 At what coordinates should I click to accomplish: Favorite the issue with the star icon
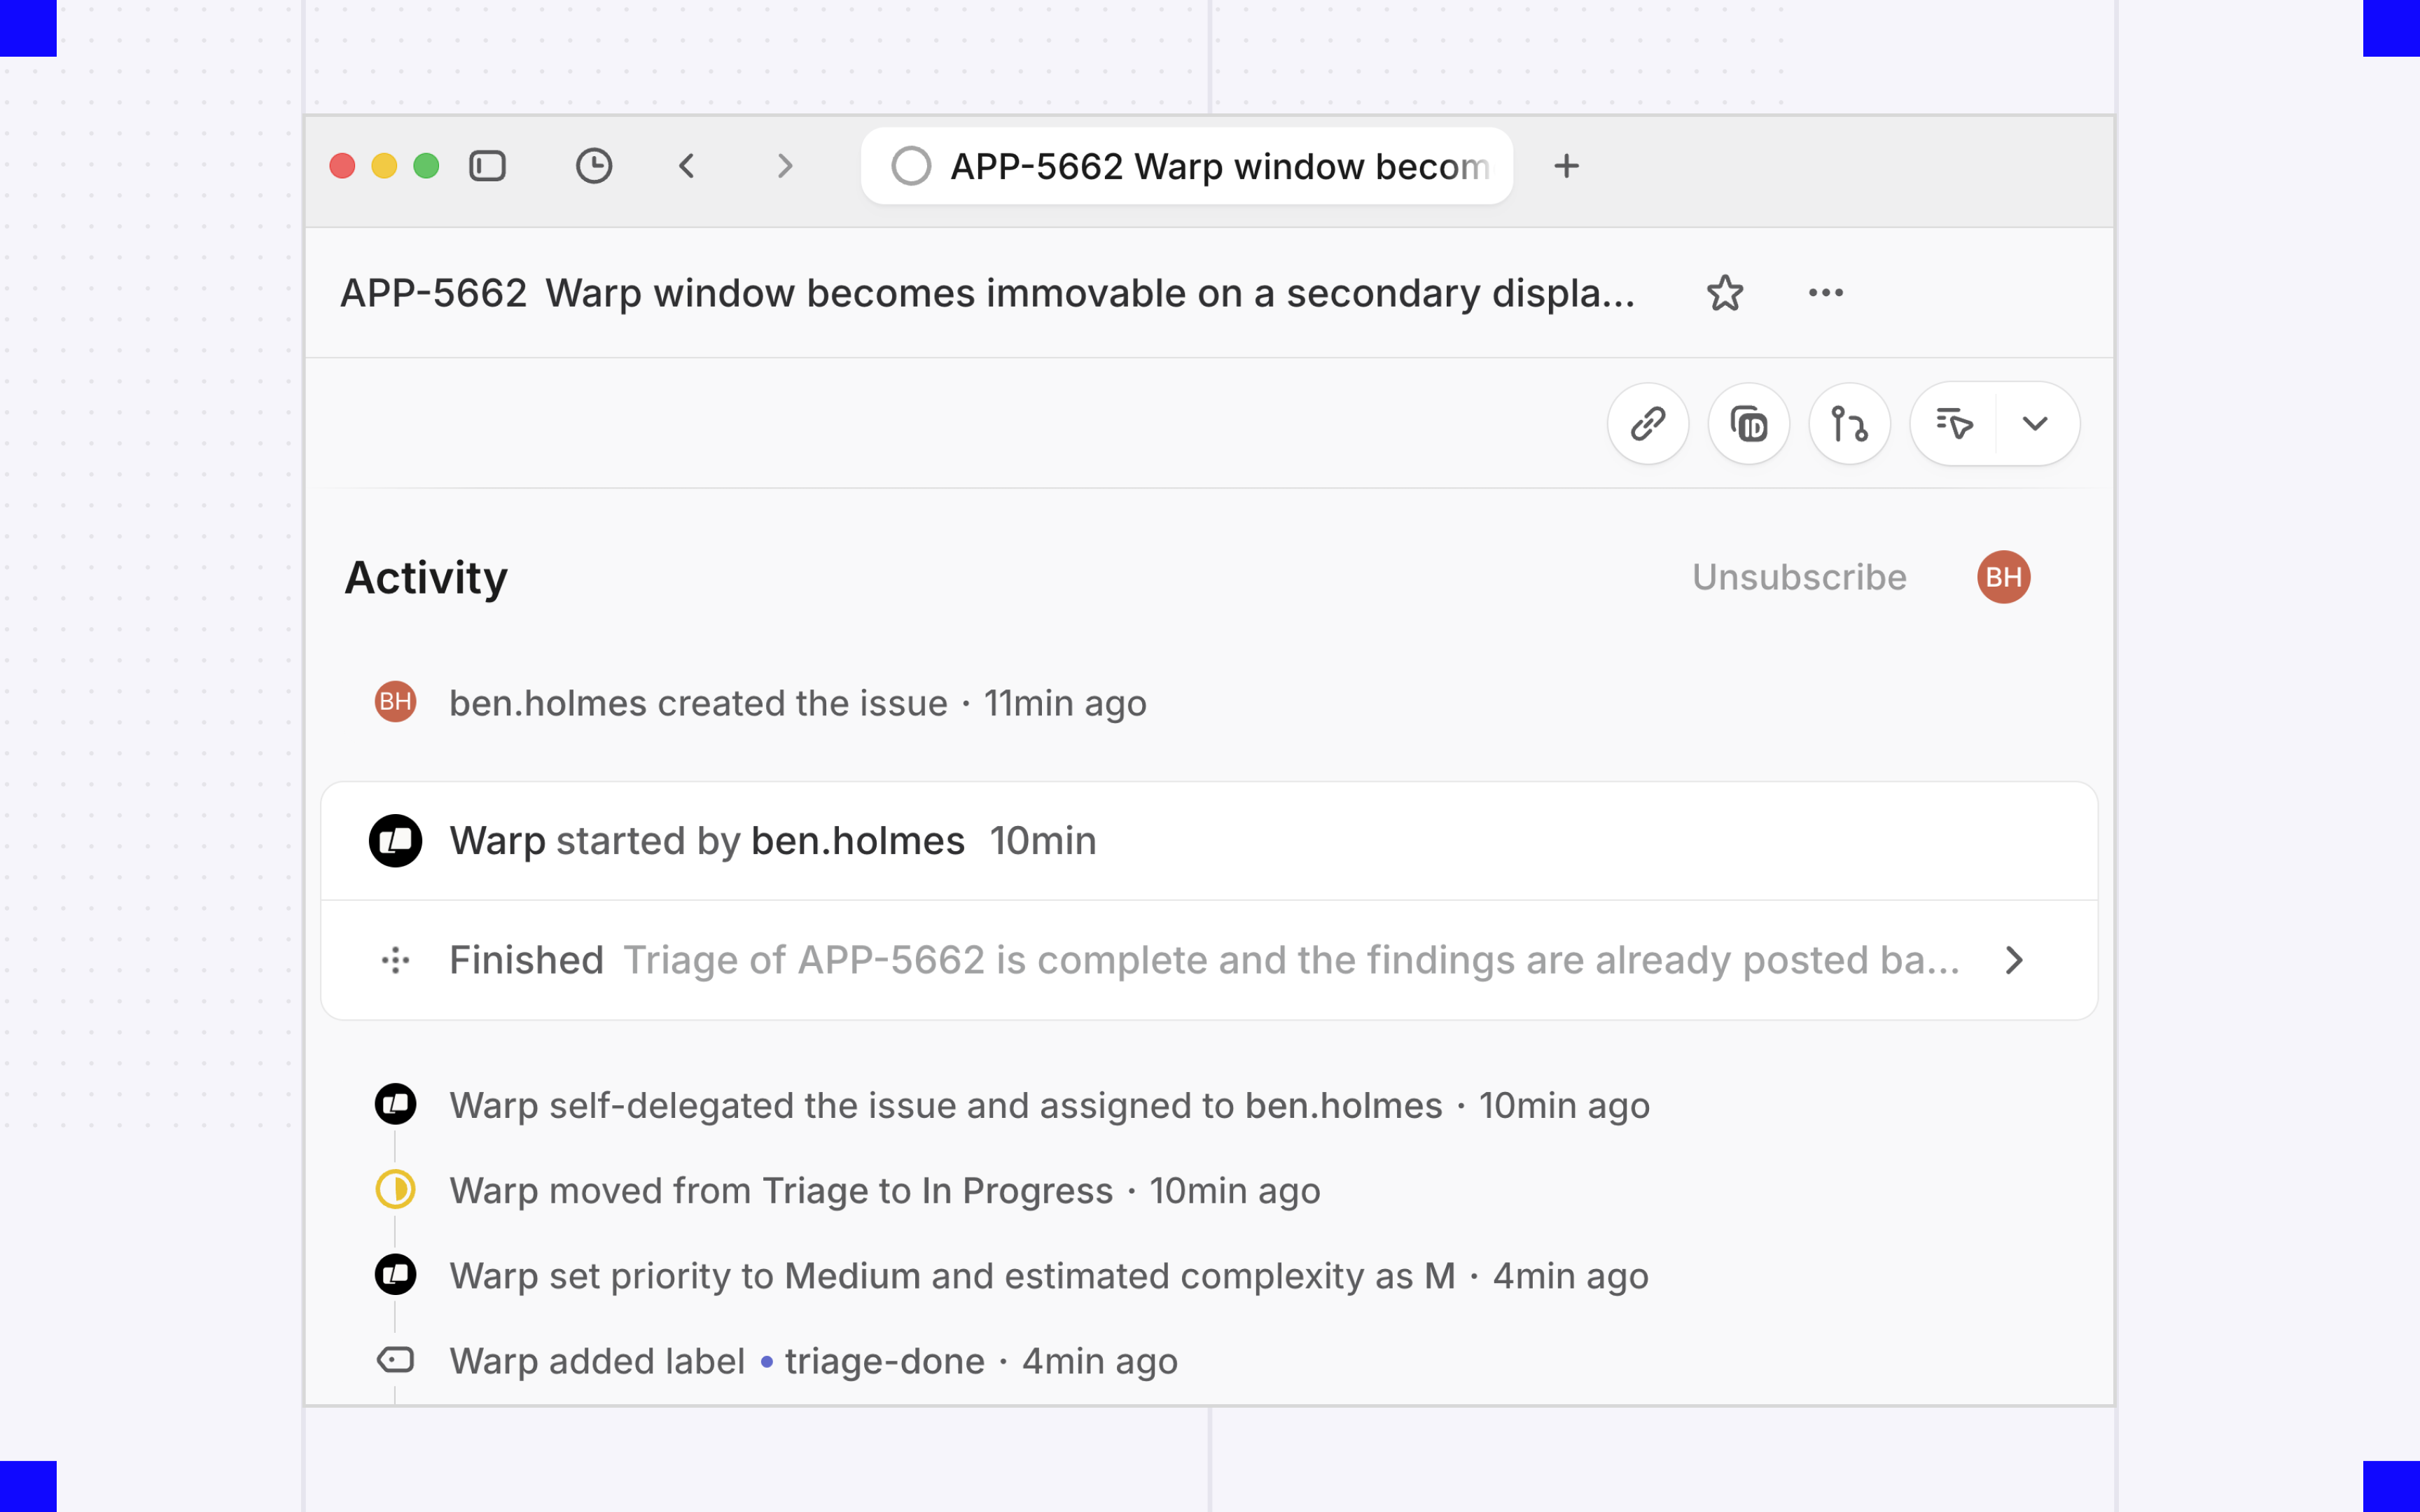[x=1725, y=293]
